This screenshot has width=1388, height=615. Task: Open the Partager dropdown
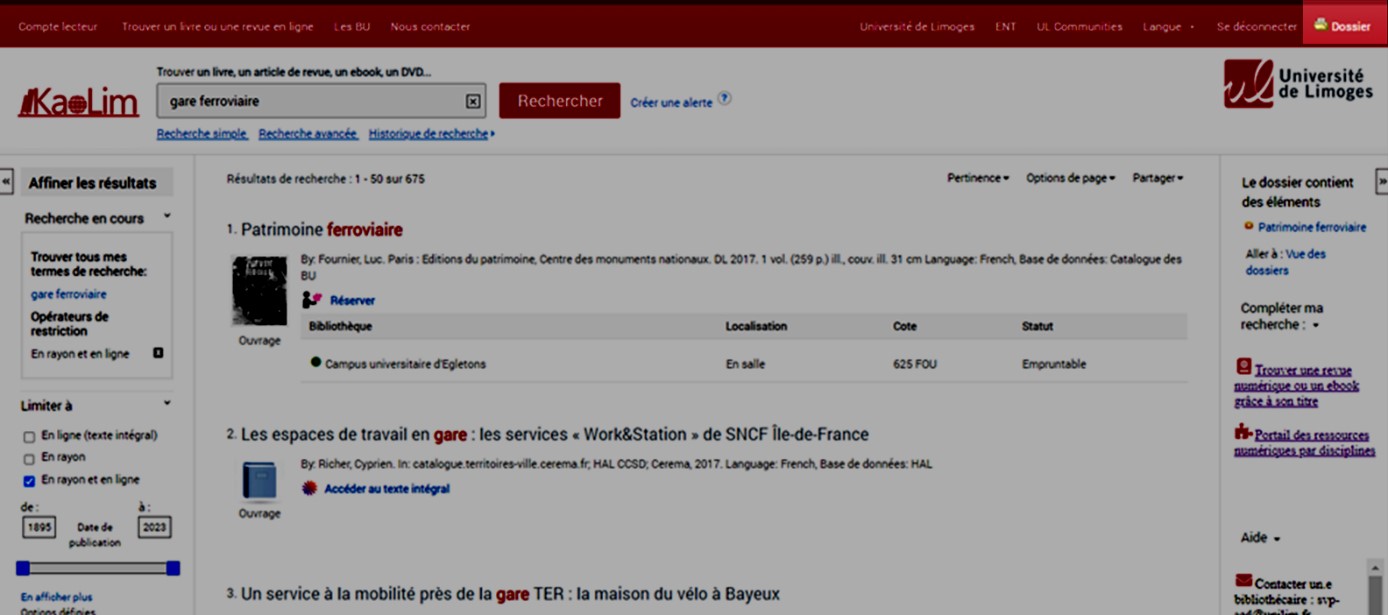pos(1157,178)
